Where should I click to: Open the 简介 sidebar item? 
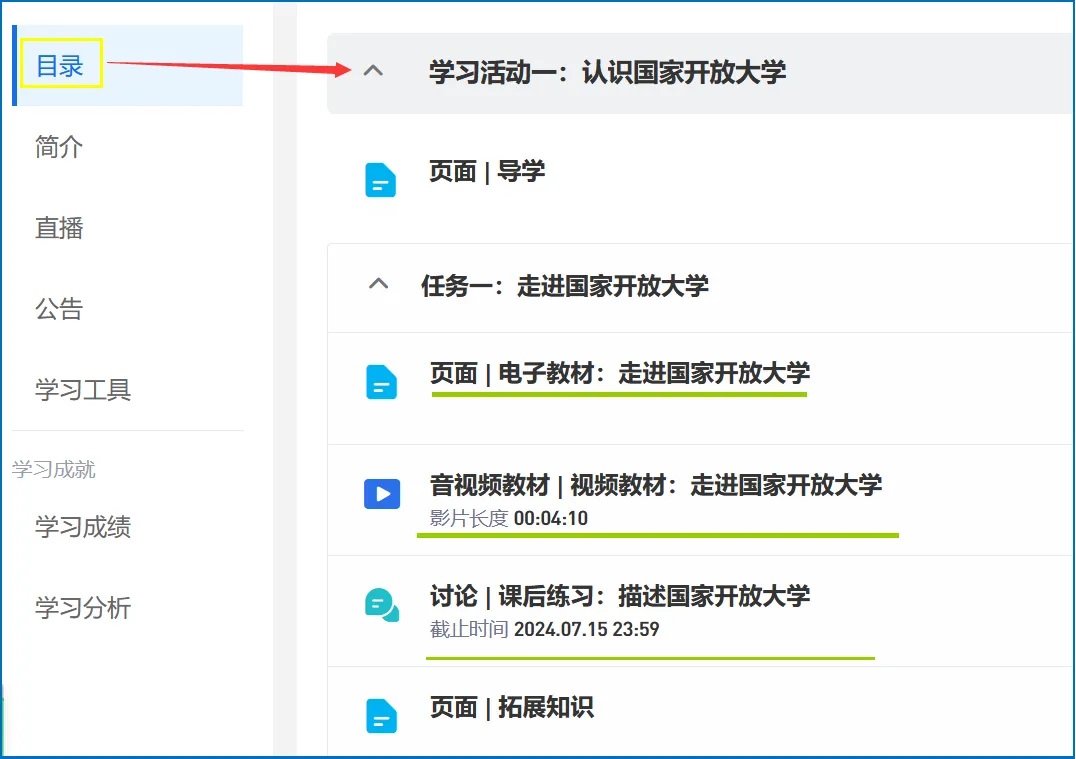[59, 147]
